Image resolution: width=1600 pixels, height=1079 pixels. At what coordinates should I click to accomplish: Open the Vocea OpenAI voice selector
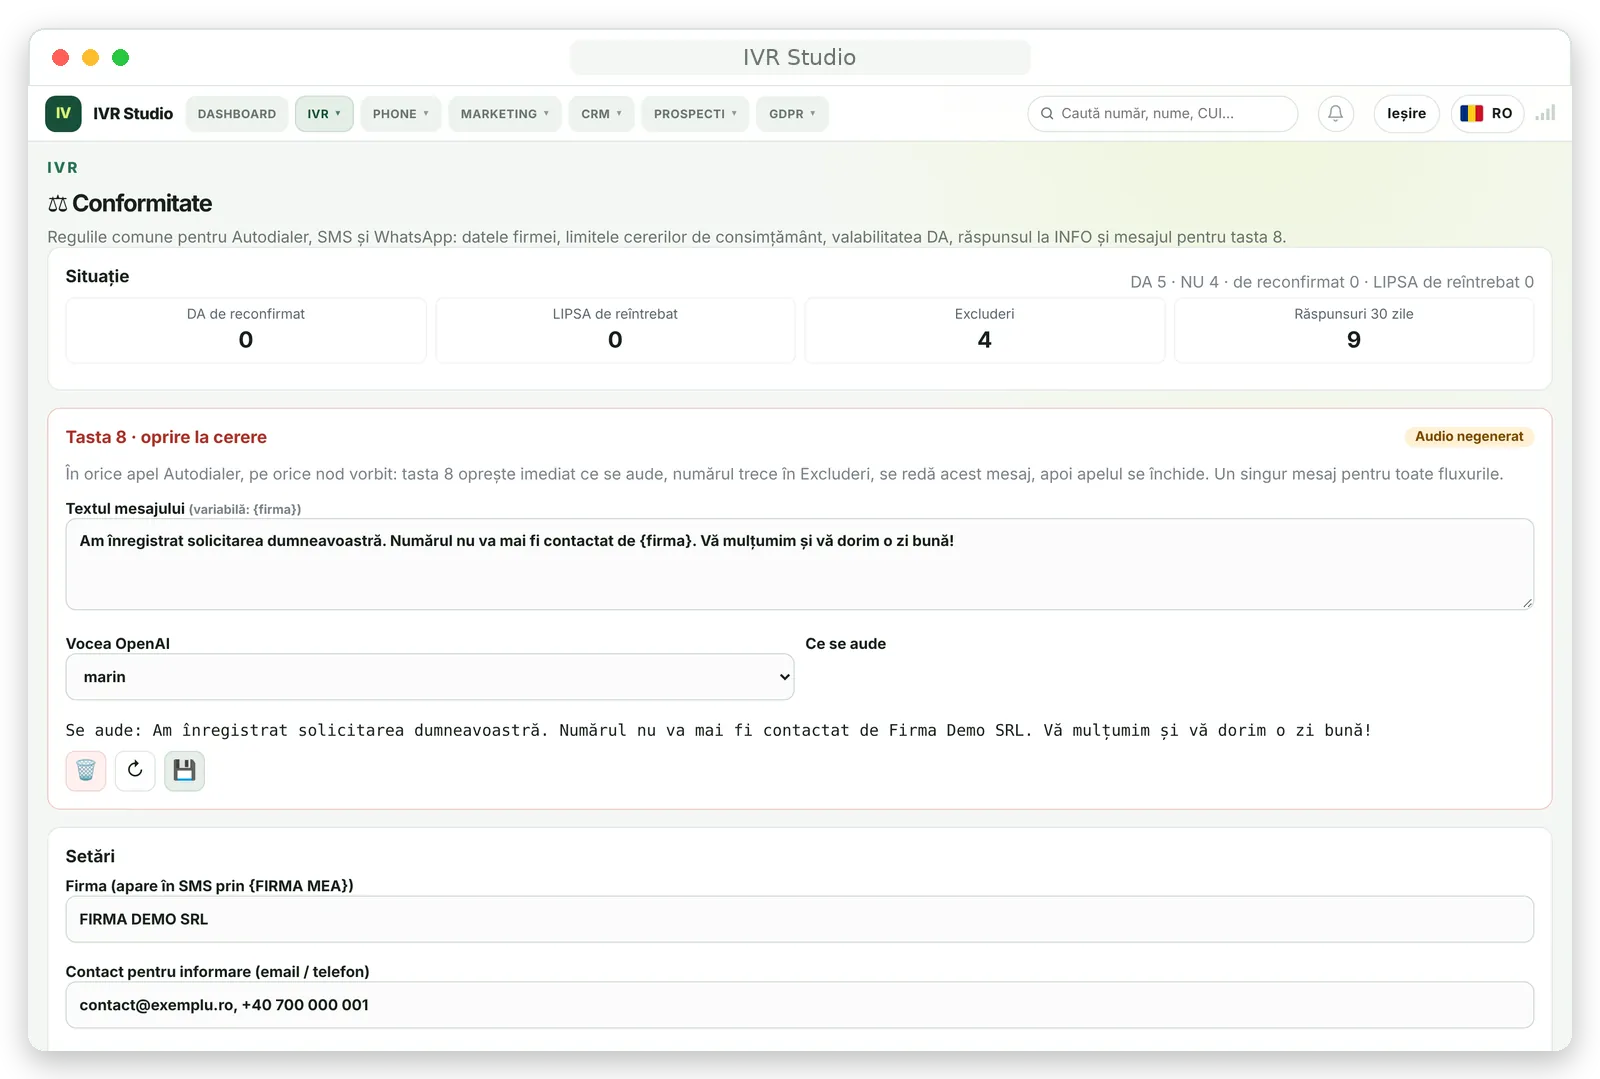(x=430, y=677)
